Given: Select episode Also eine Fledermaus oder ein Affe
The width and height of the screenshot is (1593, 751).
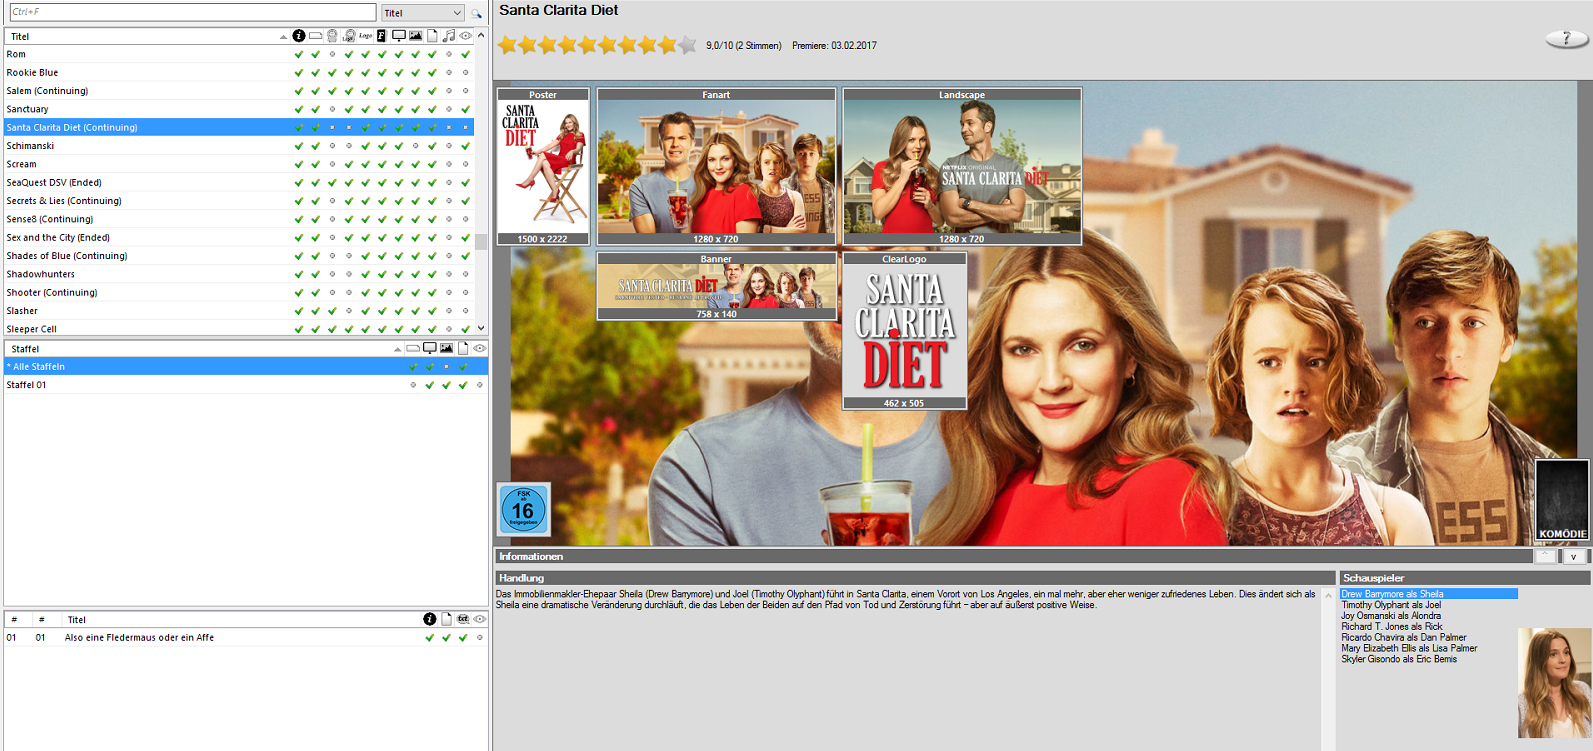Looking at the screenshot, I should pyautogui.click(x=245, y=637).
